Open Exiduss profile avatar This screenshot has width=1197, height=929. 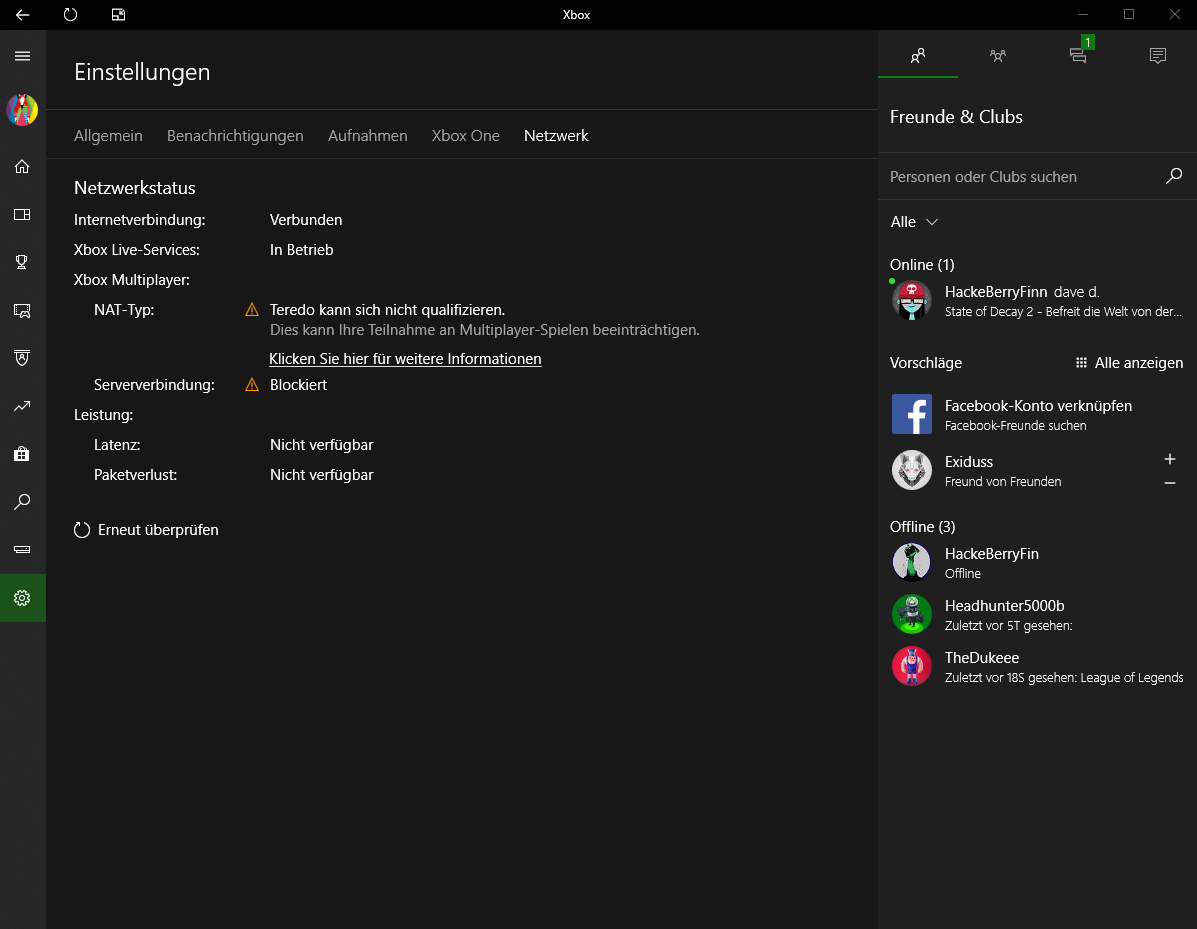[911, 469]
